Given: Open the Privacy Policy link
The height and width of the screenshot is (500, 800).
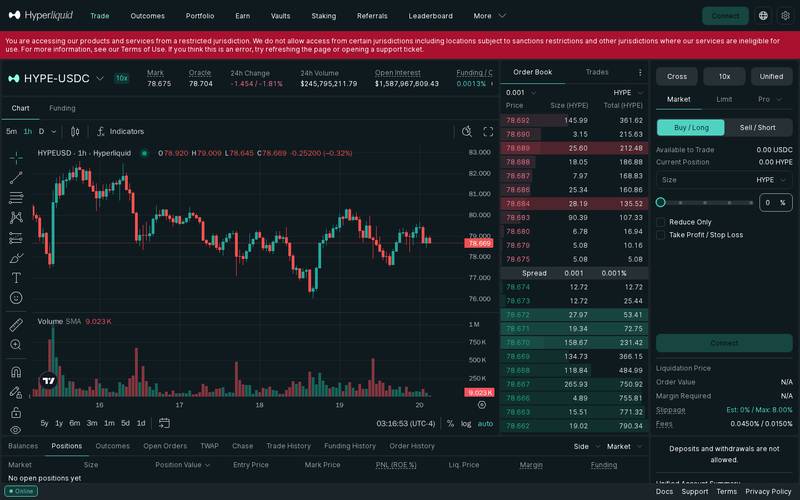Looking at the screenshot, I should pos(768,491).
